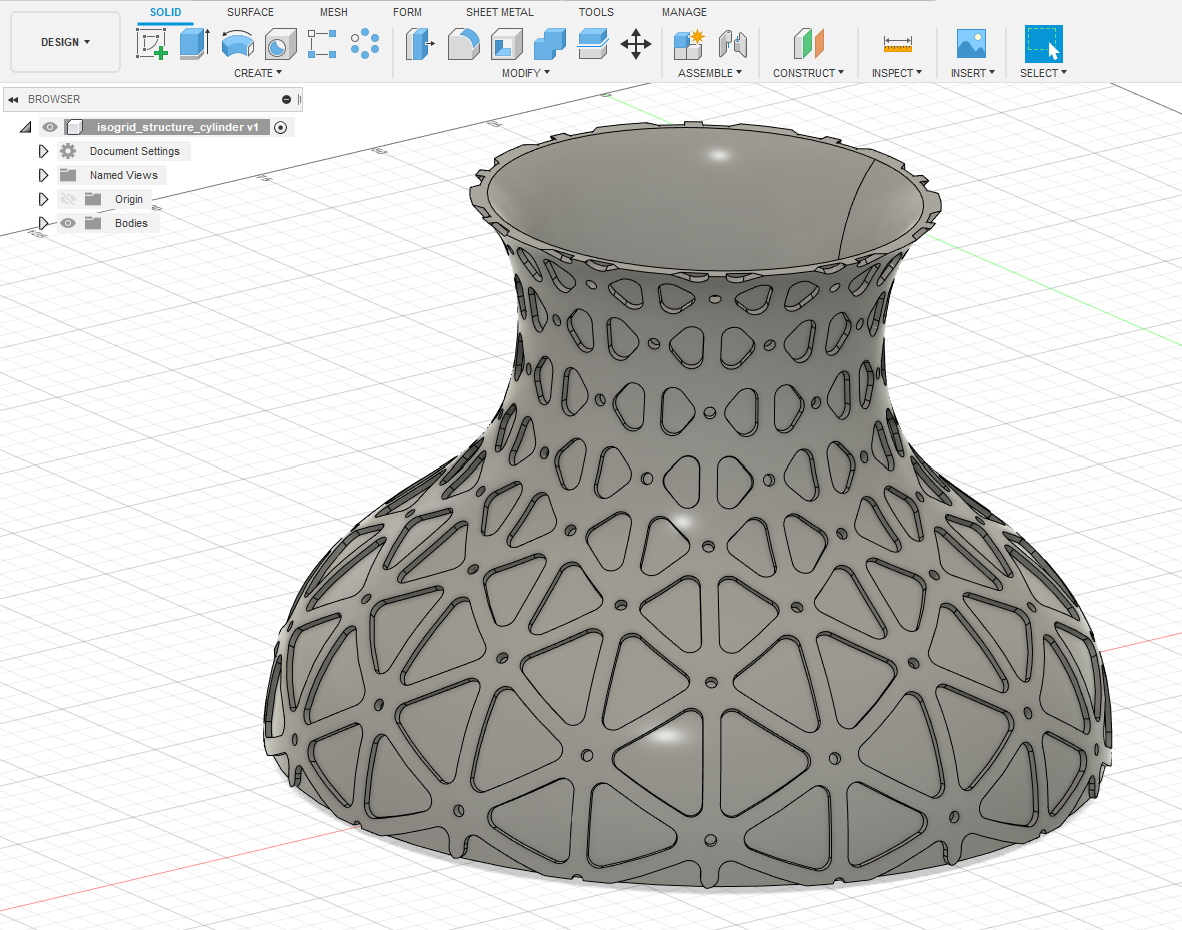This screenshot has height=930, width=1182.
Task: Switch to the SURFACE tab
Action: coord(250,12)
